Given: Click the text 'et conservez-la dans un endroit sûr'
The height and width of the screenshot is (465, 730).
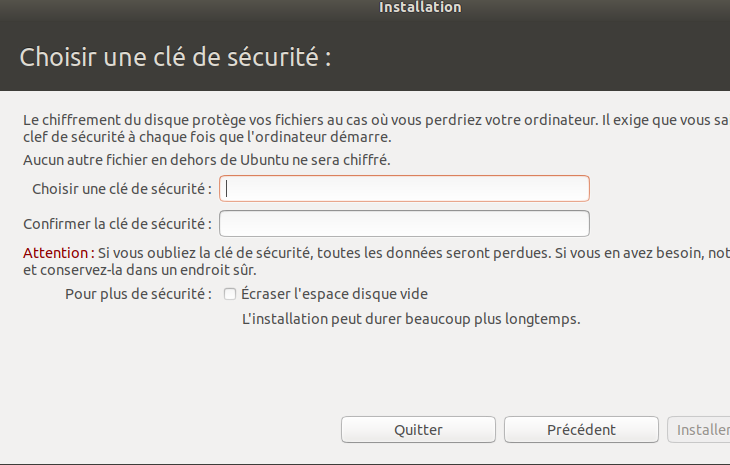Looking at the screenshot, I should pos(140,270).
